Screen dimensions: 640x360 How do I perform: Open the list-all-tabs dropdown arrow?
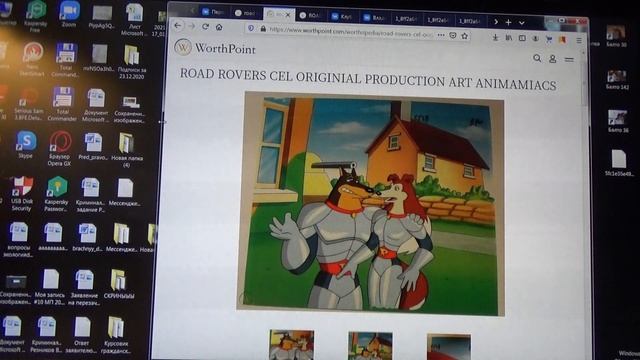click(x=522, y=23)
